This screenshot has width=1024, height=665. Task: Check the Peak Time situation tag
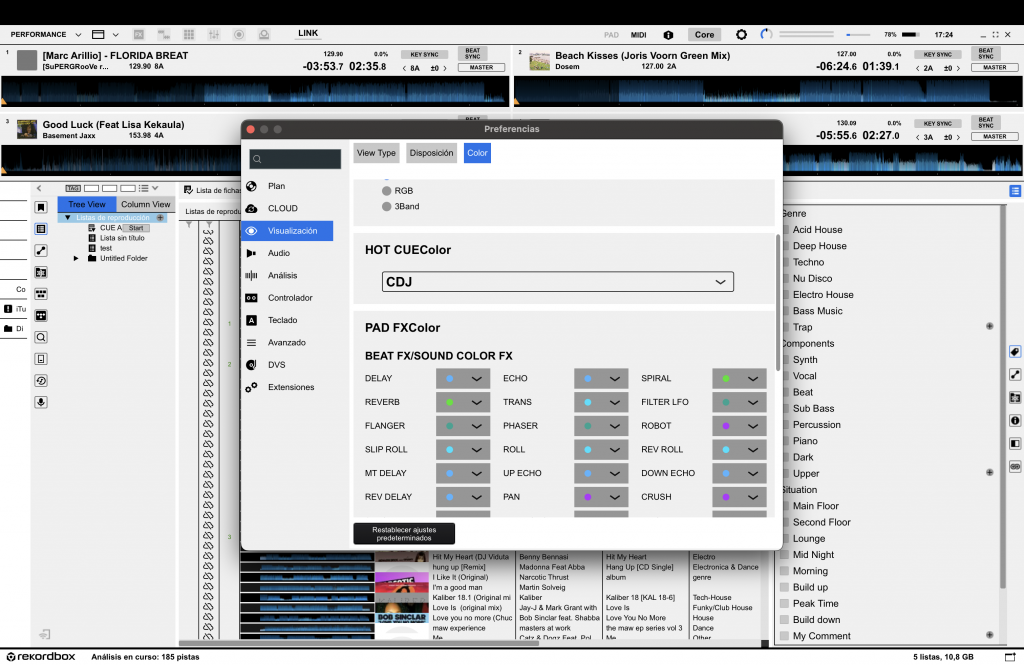pyautogui.click(x=786, y=604)
